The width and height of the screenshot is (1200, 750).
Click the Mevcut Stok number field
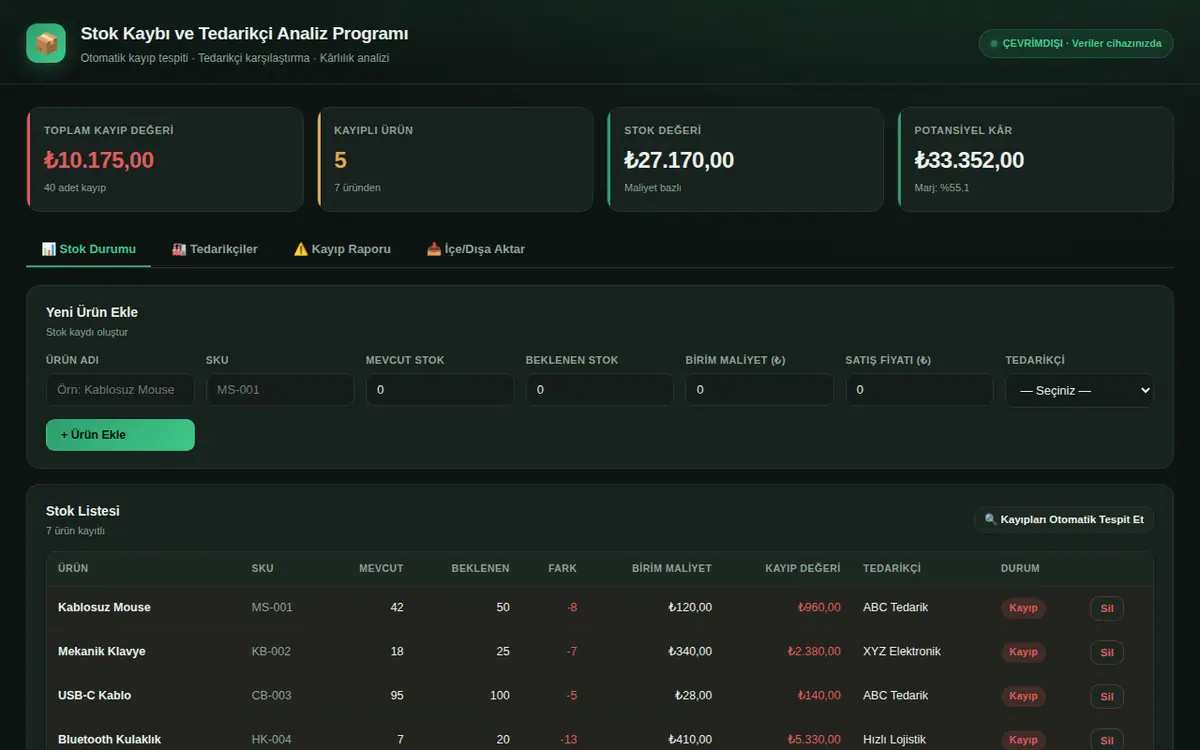[x=440, y=390]
